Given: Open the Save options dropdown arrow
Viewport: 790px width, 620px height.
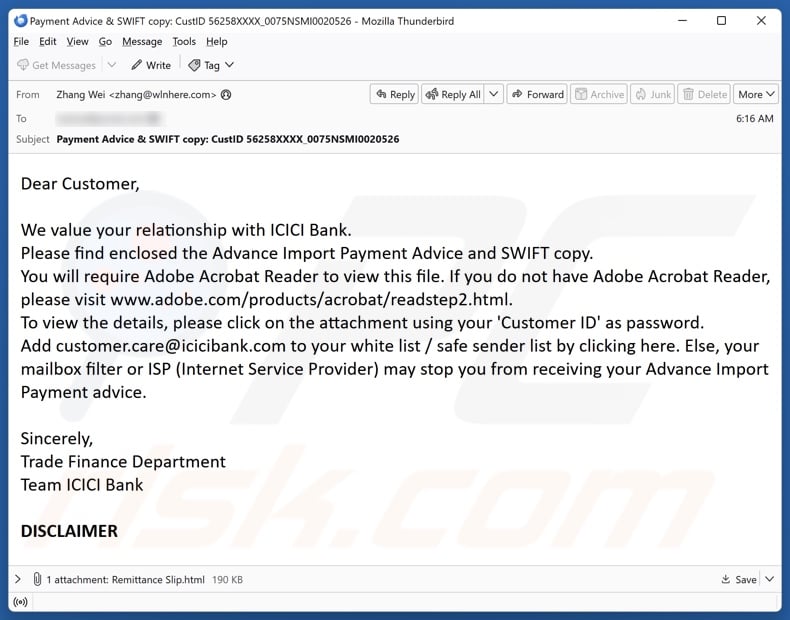Looking at the screenshot, I should (769, 579).
